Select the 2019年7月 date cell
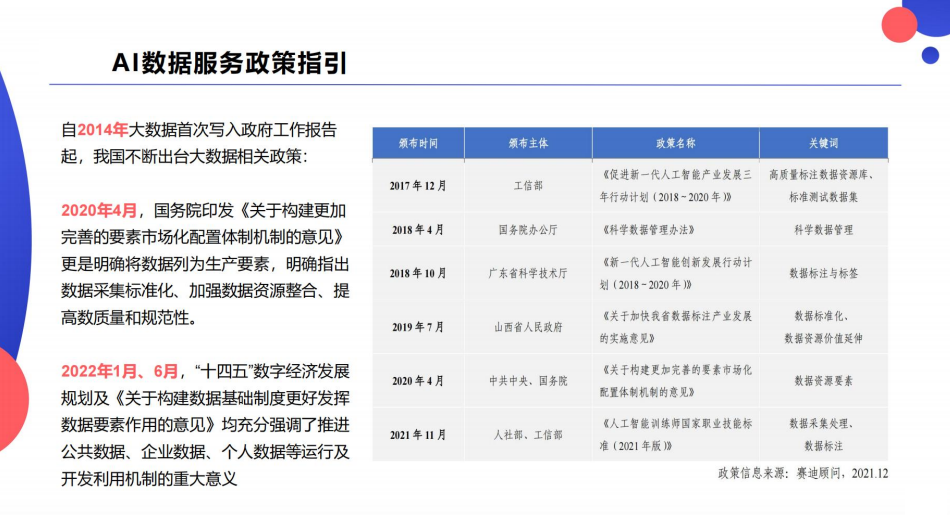Screen dimensions: 950x515 (x=418, y=327)
